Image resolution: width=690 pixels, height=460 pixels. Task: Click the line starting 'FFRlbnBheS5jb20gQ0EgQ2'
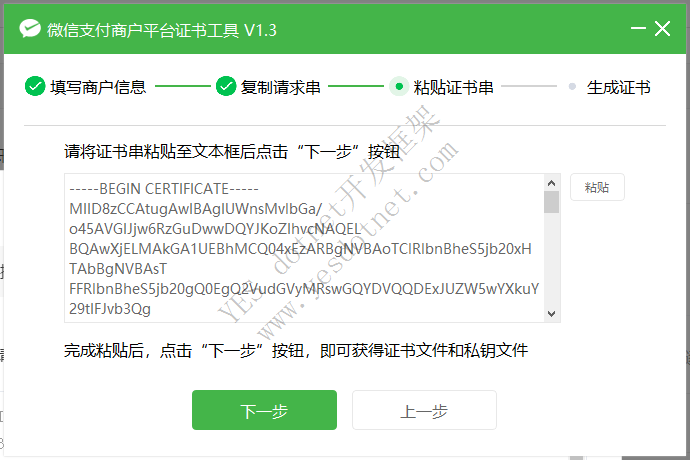click(x=304, y=289)
